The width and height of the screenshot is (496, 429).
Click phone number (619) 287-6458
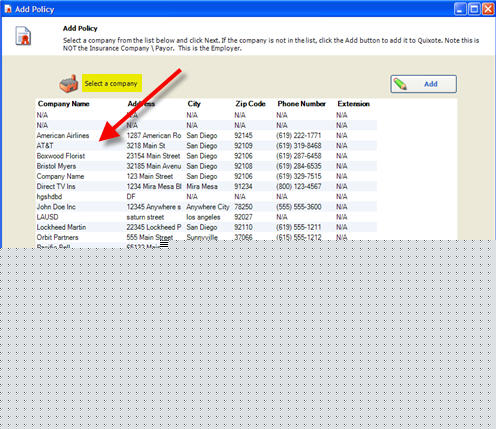coord(299,156)
